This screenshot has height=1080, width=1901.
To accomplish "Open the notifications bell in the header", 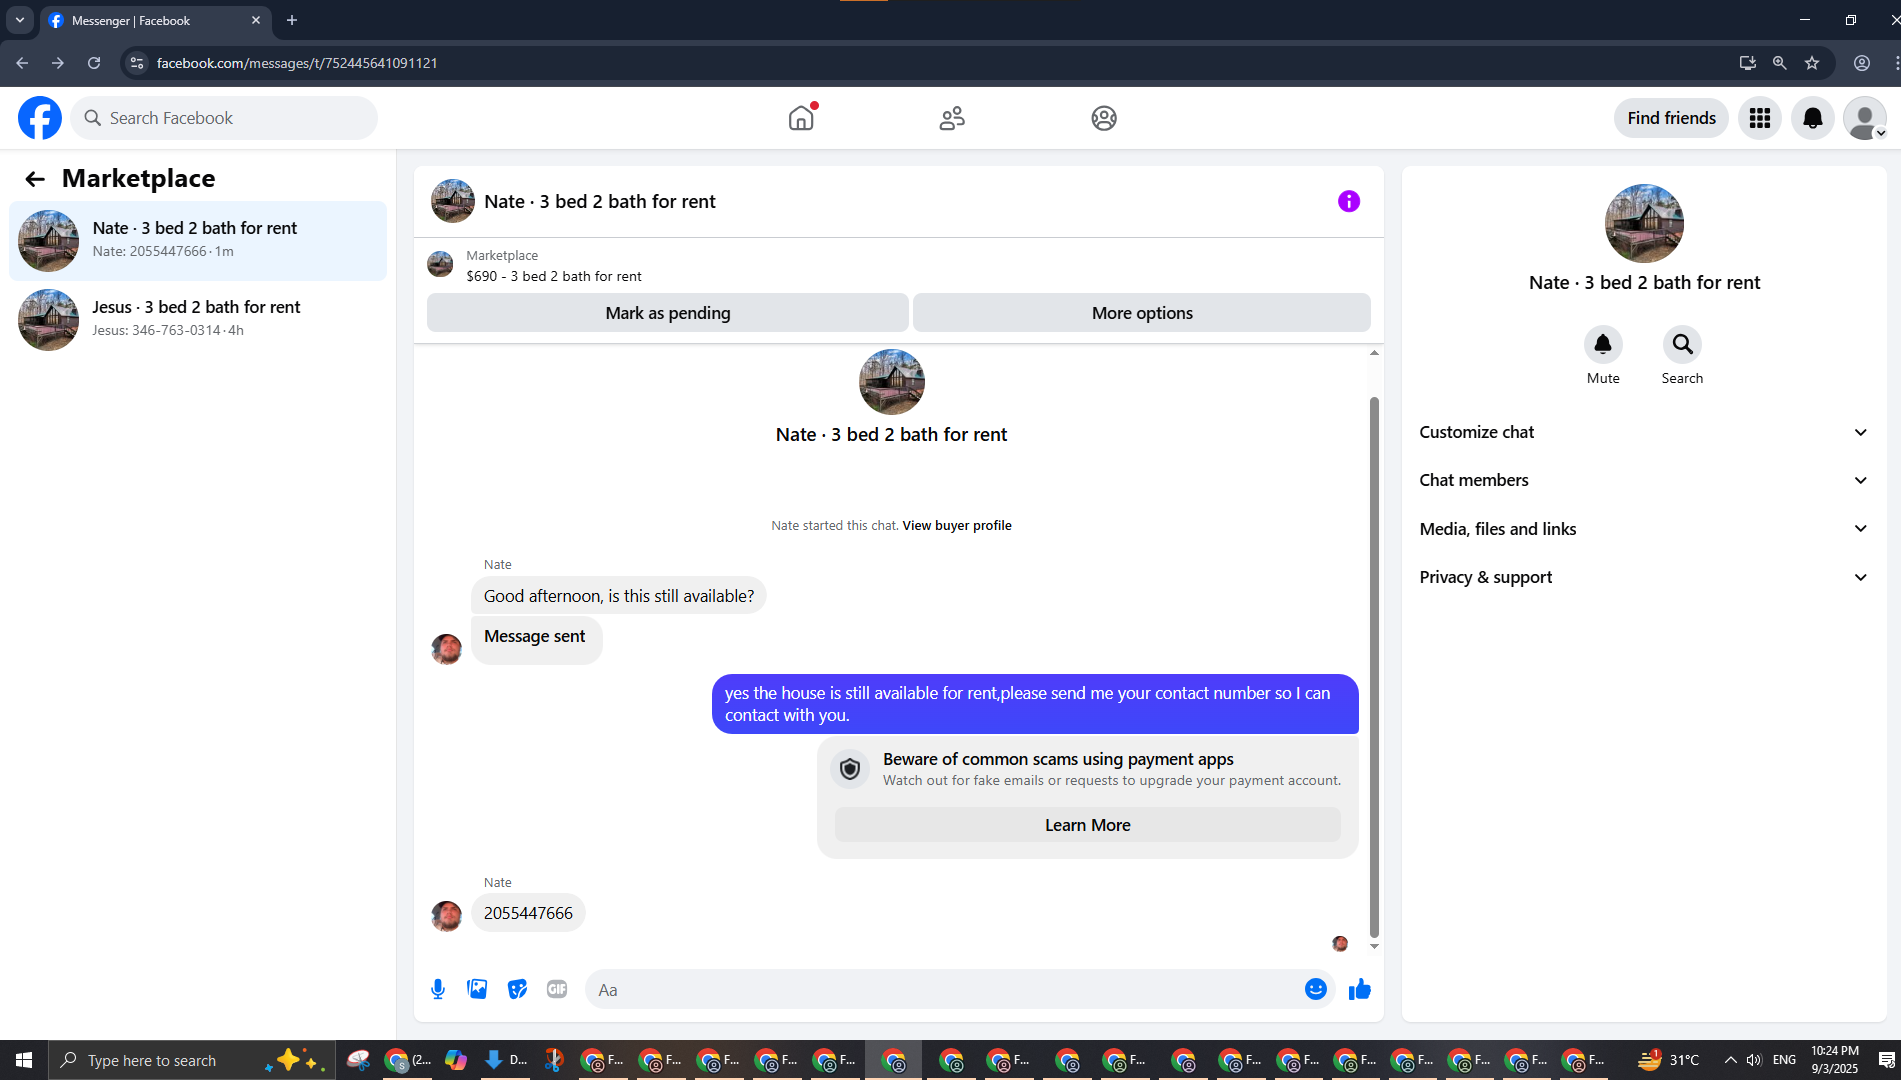I will tap(1813, 118).
